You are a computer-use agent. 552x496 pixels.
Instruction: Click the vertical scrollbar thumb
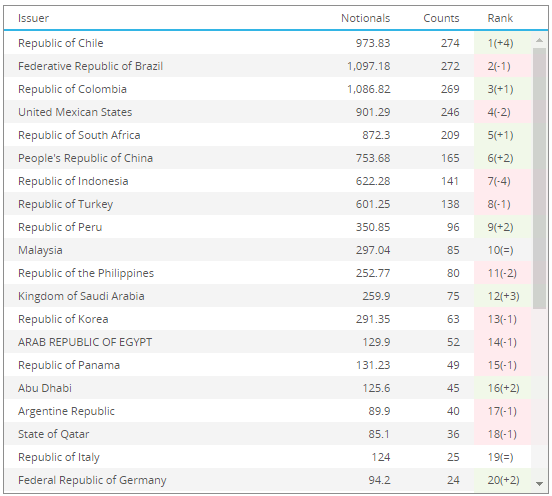(x=539, y=178)
